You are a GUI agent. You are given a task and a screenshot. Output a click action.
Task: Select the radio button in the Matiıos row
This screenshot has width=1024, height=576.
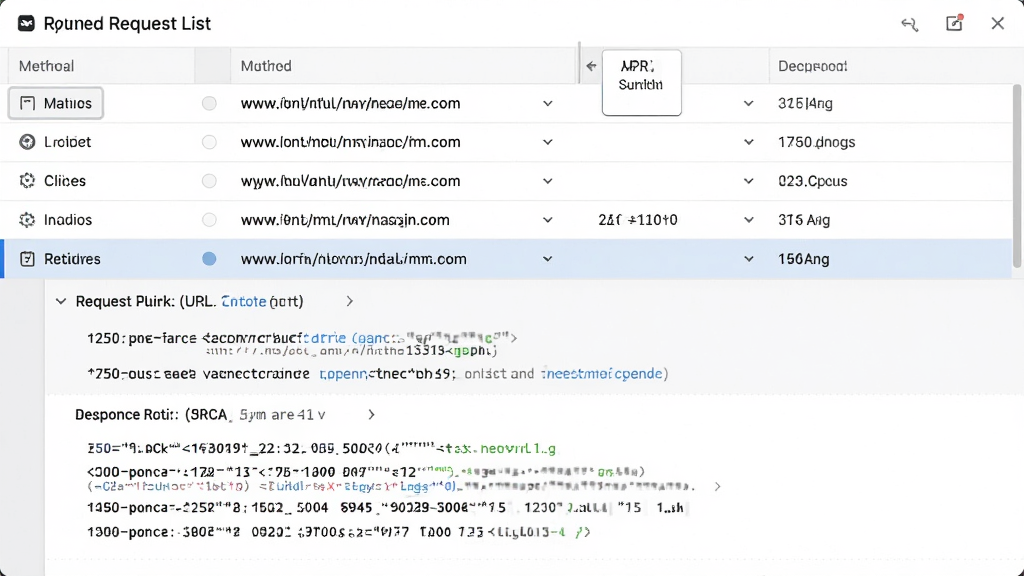pos(209,103)
